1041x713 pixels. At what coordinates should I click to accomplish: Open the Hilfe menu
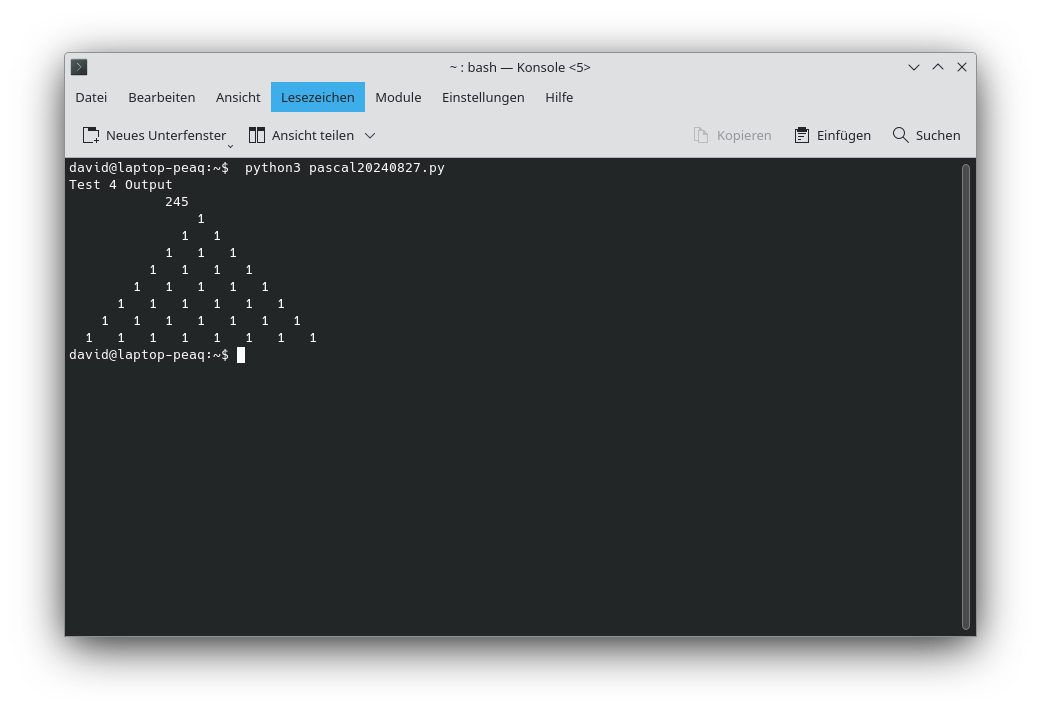[x=559, y=97]
